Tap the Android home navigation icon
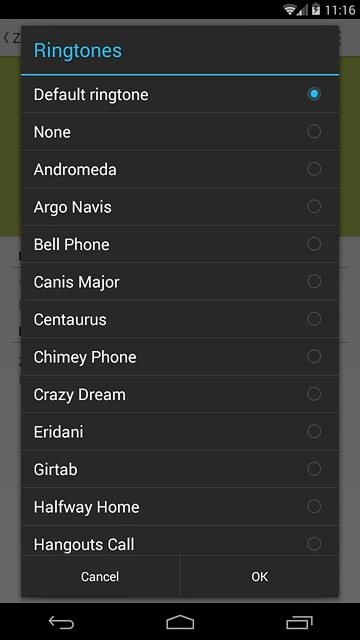Viewport: 360px width, 640px height. coord(180,622)
